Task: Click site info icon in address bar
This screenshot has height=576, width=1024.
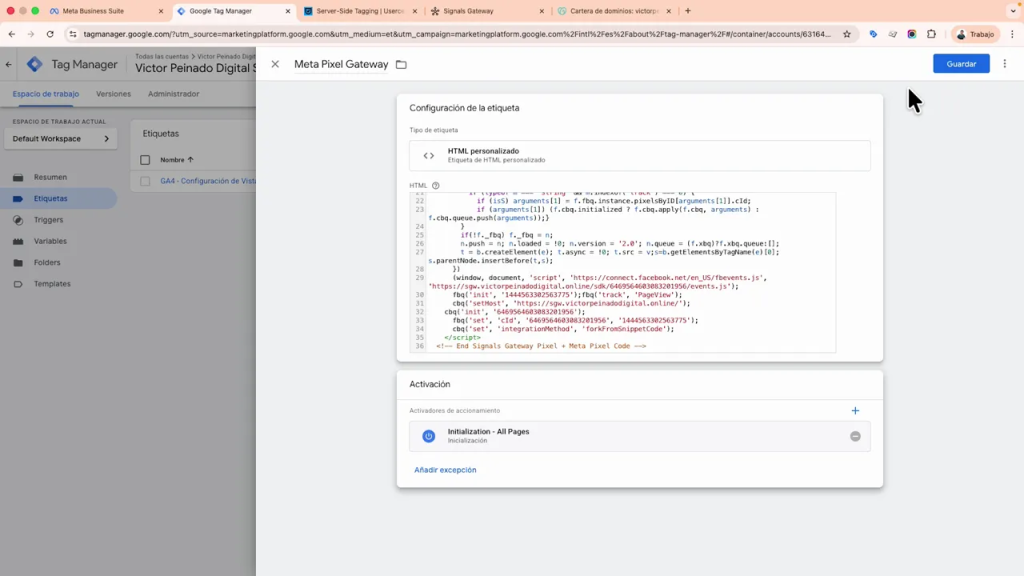Action: click(x=72, y=34)
